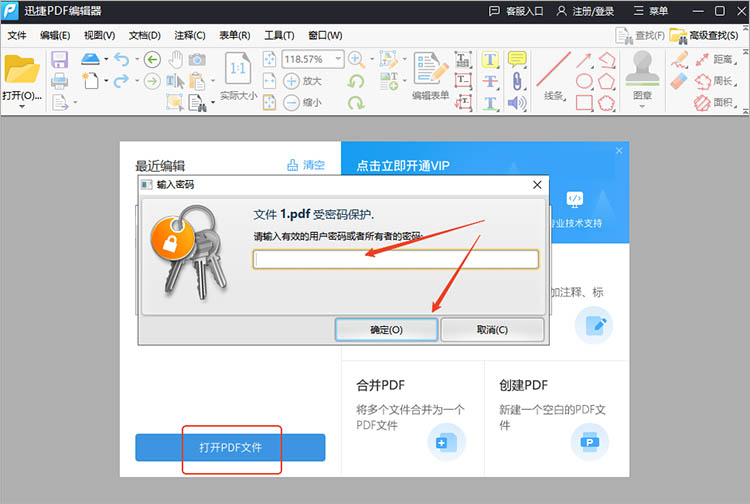Click the save floppy disk icon

click(59, 60)
